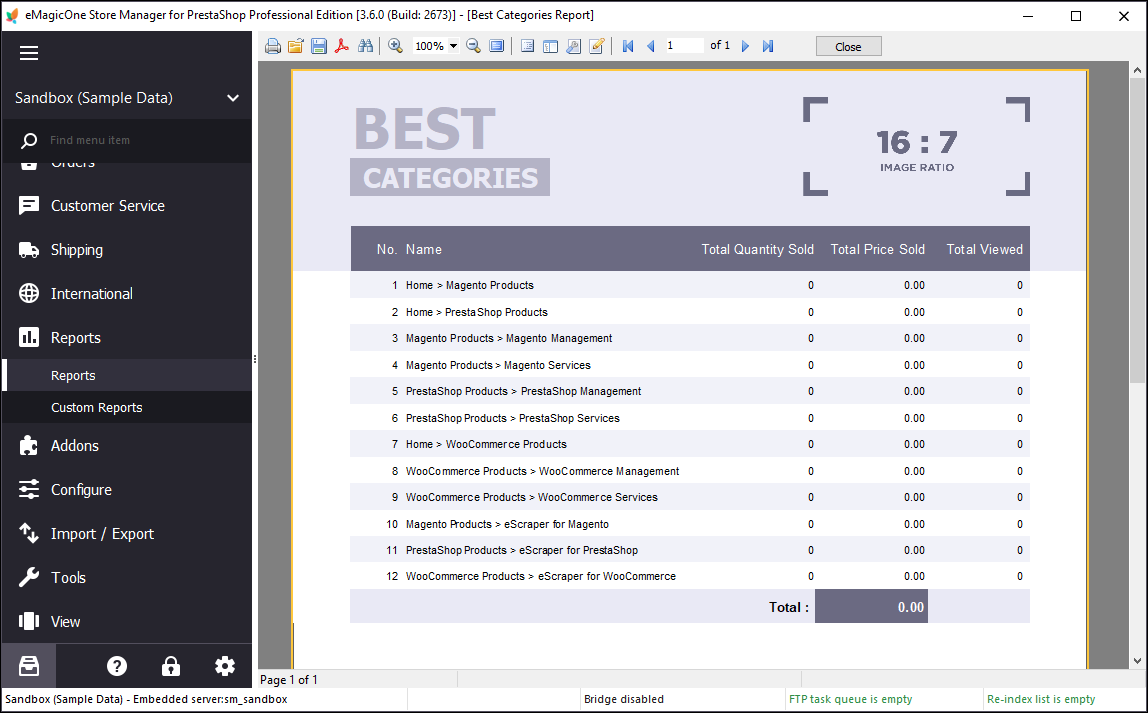This screenshot has height=713, width=1148.
Task: Click the 'Total Viewed' column header
Action: point(984,249)
